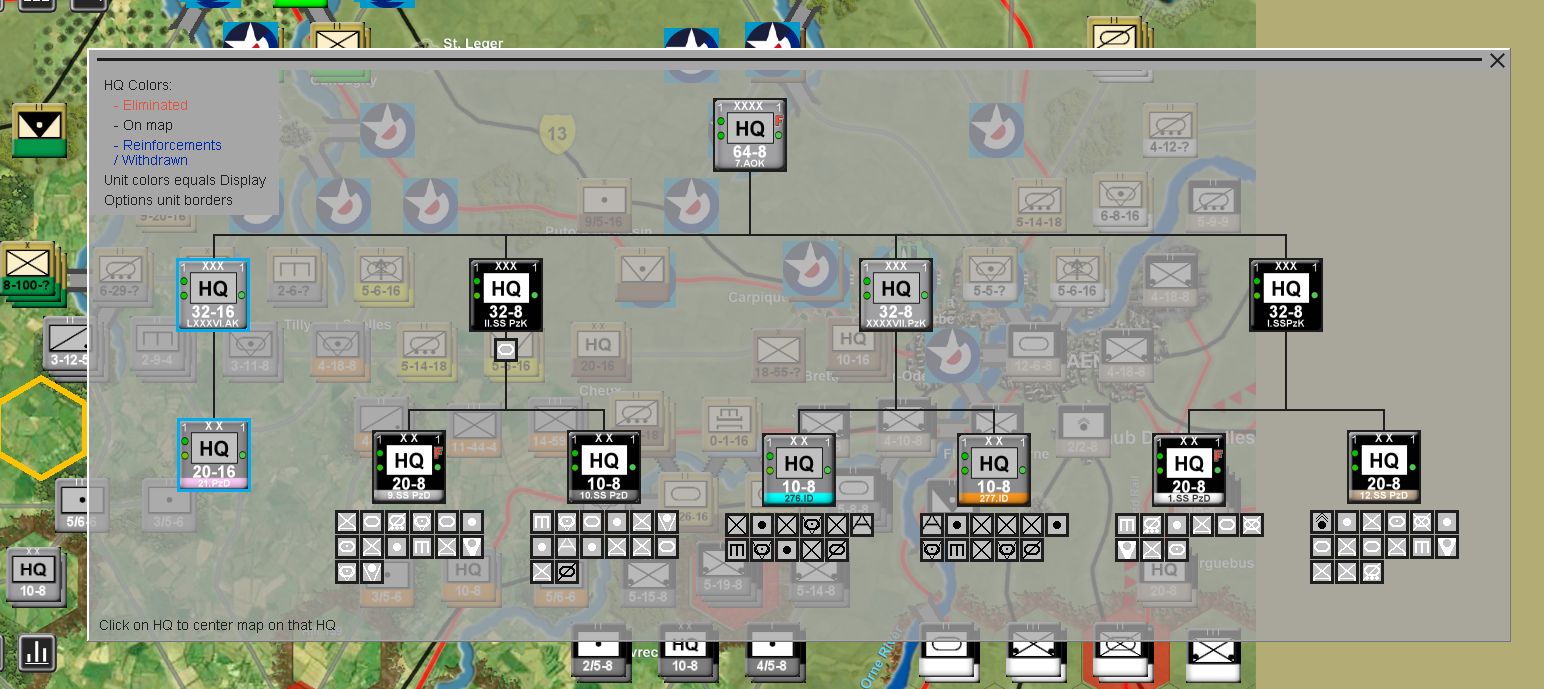Click the blue 'Reinforcements' legend entry
Viewport: 1544px width, 689px height.
172,145
